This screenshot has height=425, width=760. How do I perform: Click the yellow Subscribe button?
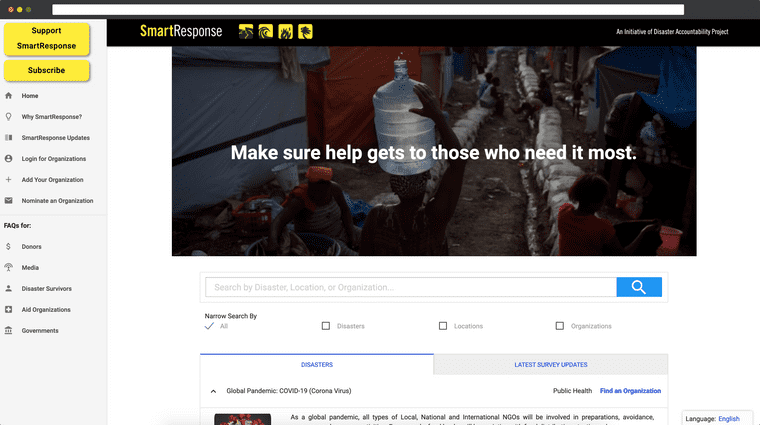(x=47, y=70)
